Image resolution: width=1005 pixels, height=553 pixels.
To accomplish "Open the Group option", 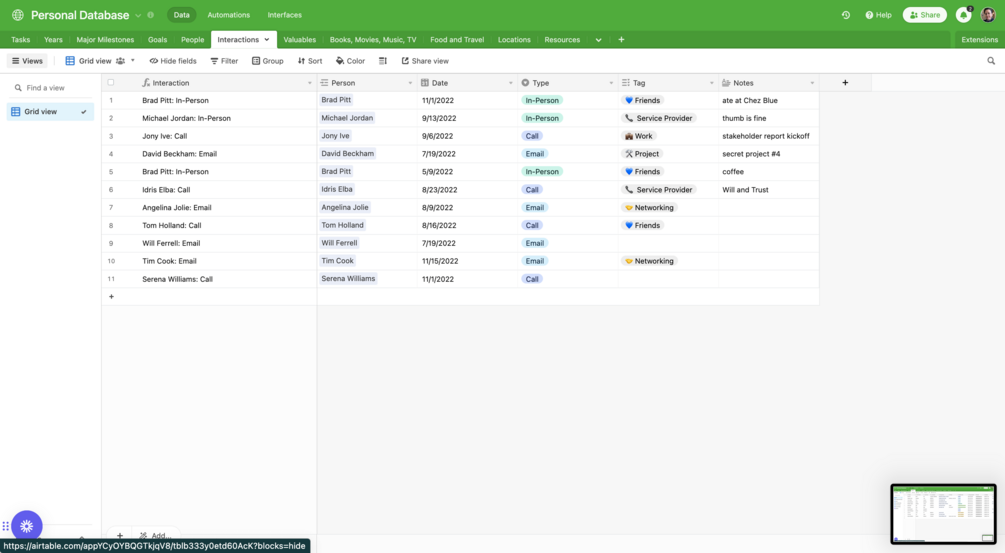I will tap(267, 61).
